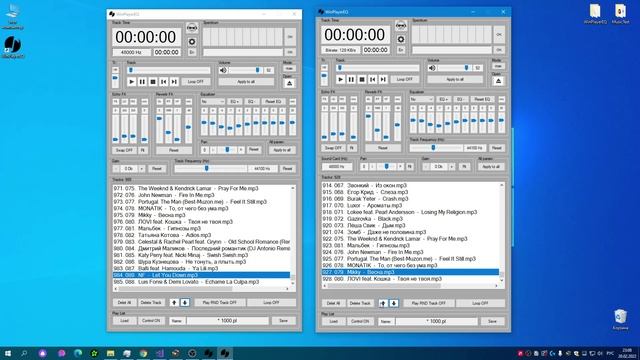Click EQ + button in left window

click(235, 101)
